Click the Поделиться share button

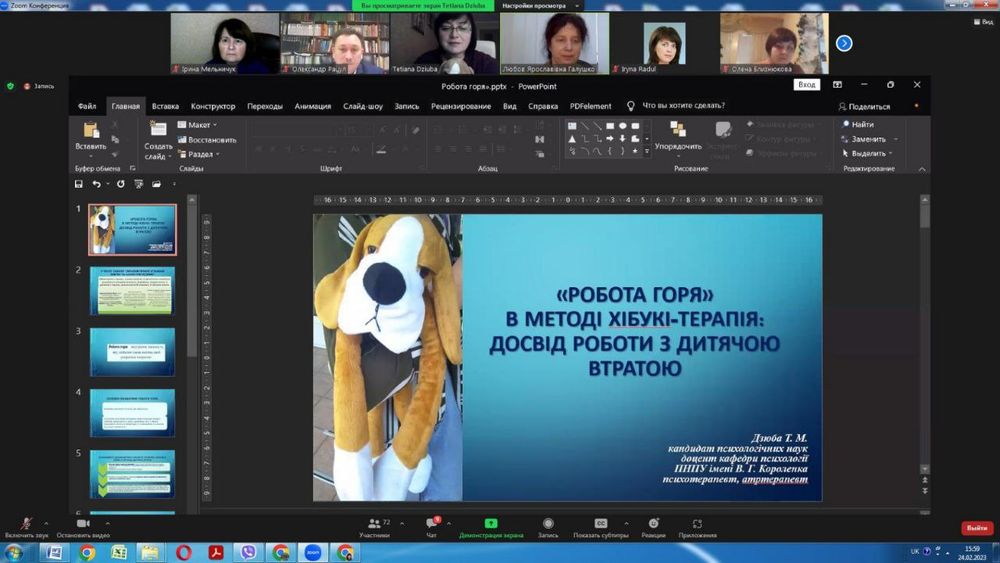864,106
